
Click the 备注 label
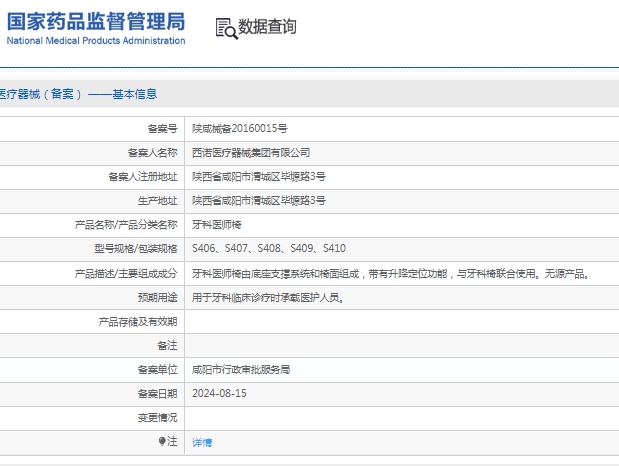167,346
